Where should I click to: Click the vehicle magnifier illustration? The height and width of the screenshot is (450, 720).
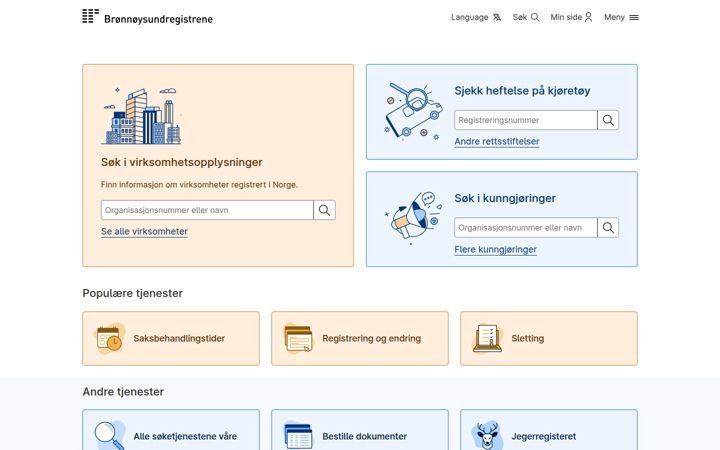pyautogui.click(x=413, y=111)
